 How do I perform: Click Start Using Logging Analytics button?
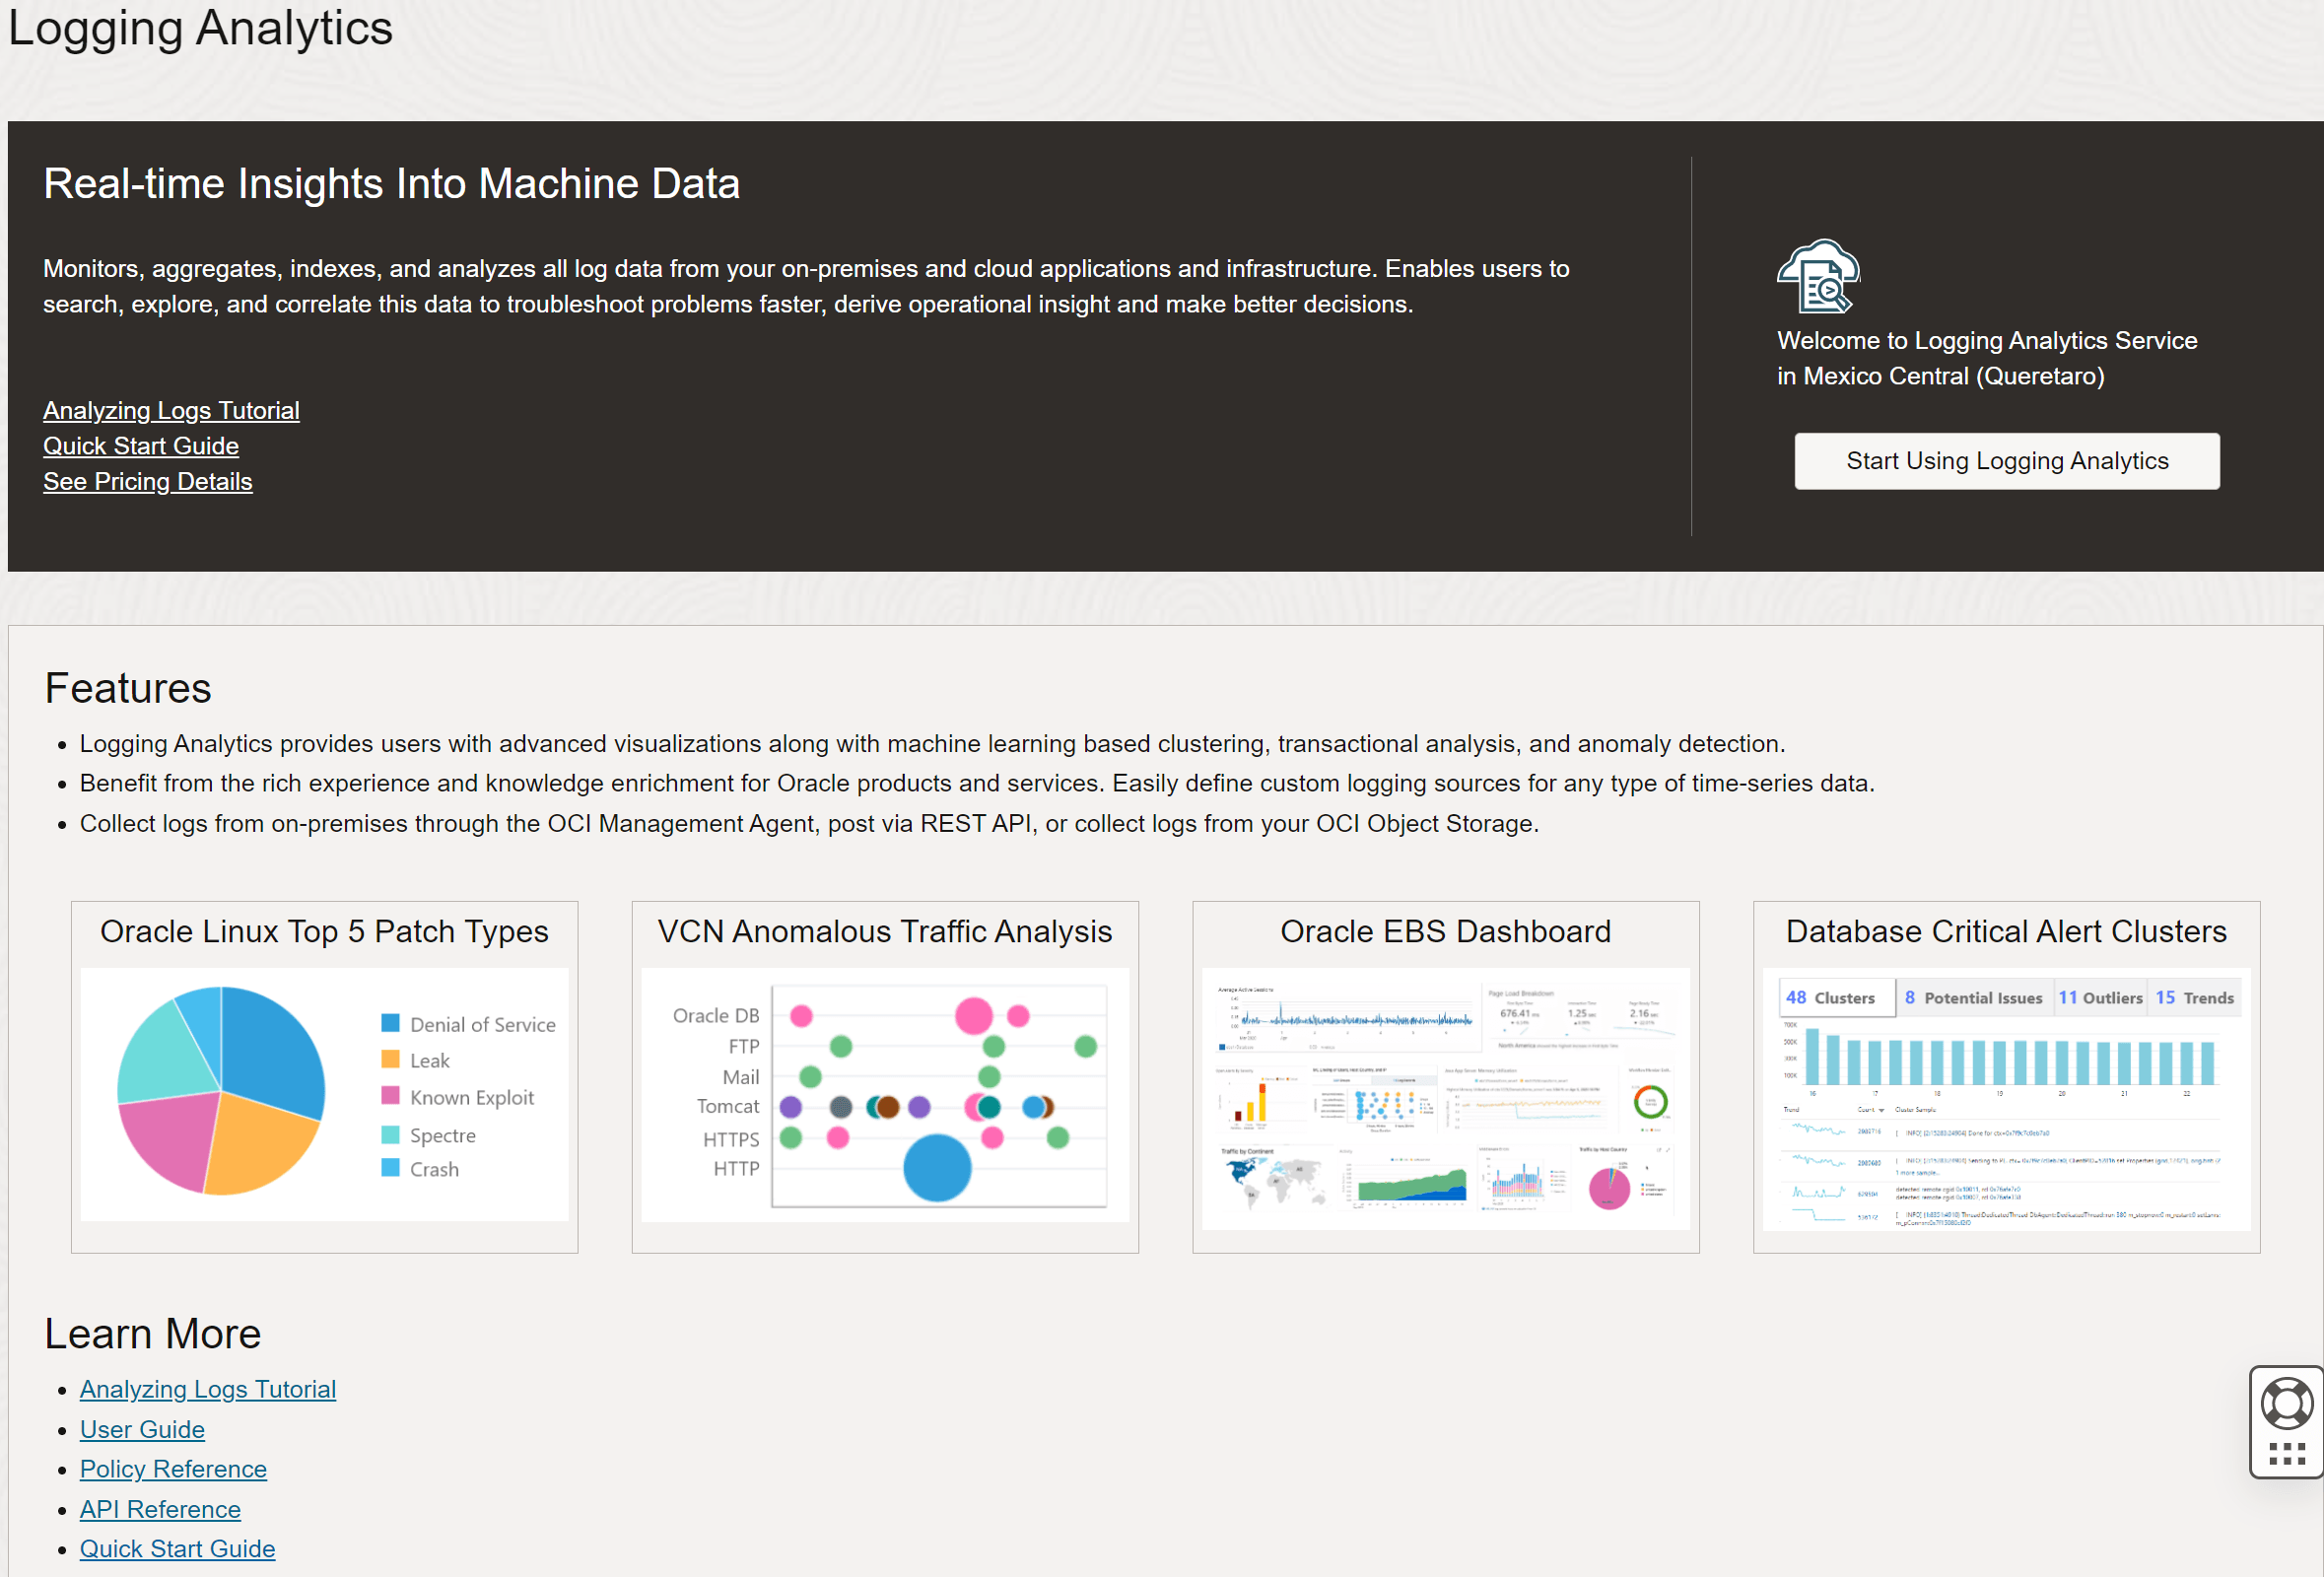[x=2006, y=461]
